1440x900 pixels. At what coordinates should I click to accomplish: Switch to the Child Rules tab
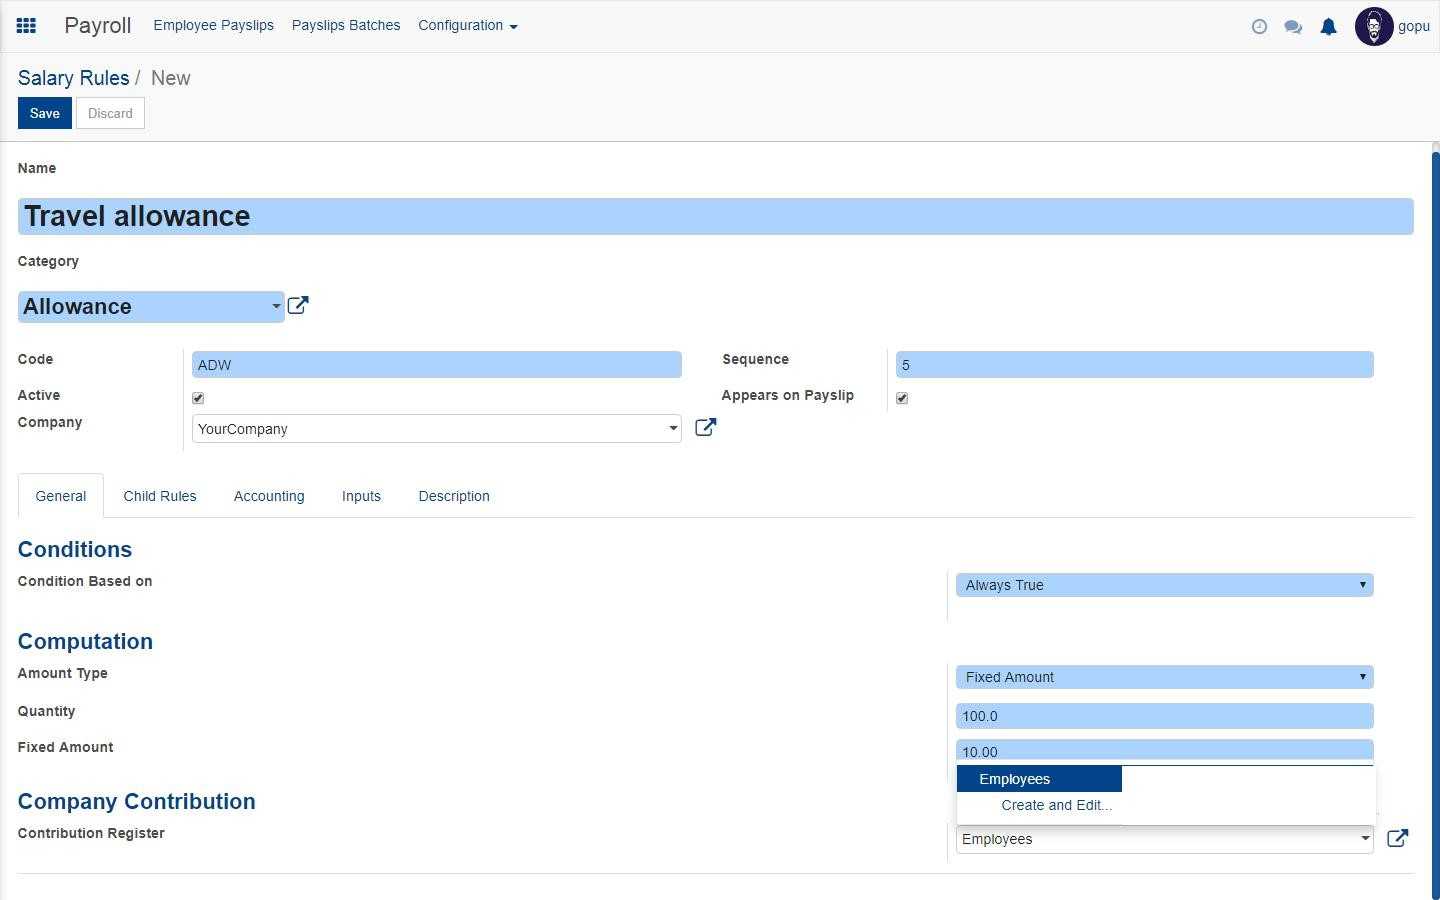click(160, 496)
